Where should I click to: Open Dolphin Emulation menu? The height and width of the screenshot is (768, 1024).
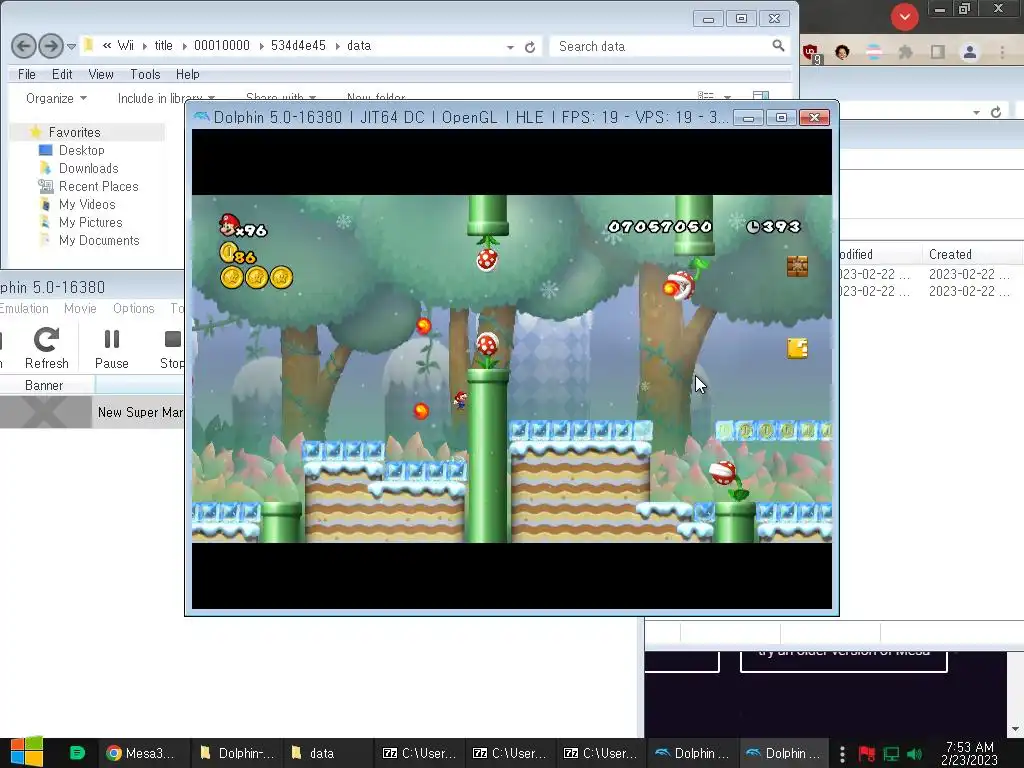pos(24,308)
